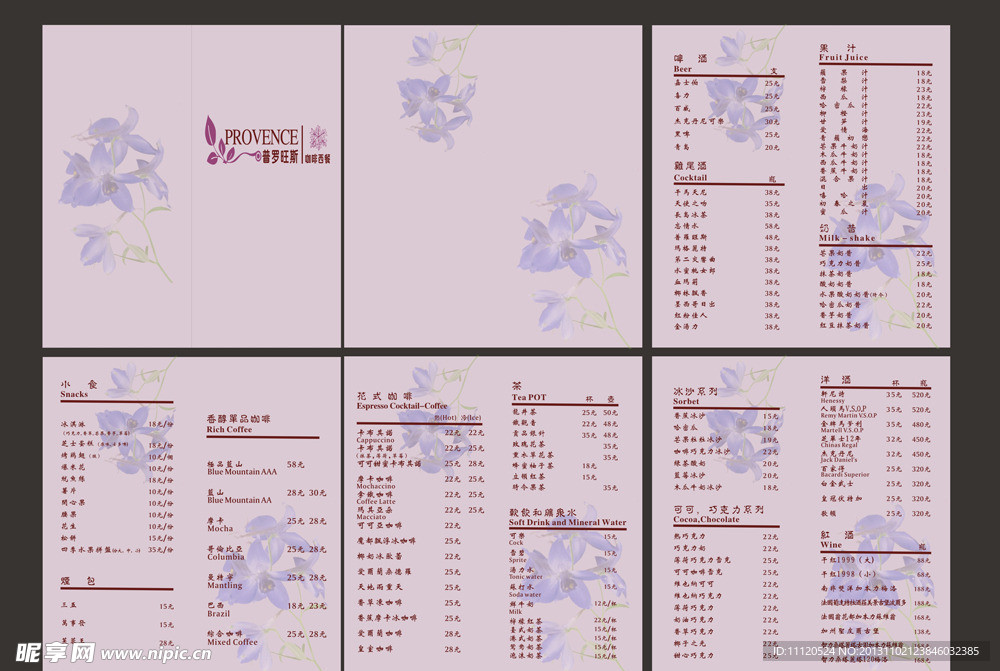Select the "Remy Martin V.S.O.P" item
This screenshot has height=671, width=1000.
click(848, 415)
